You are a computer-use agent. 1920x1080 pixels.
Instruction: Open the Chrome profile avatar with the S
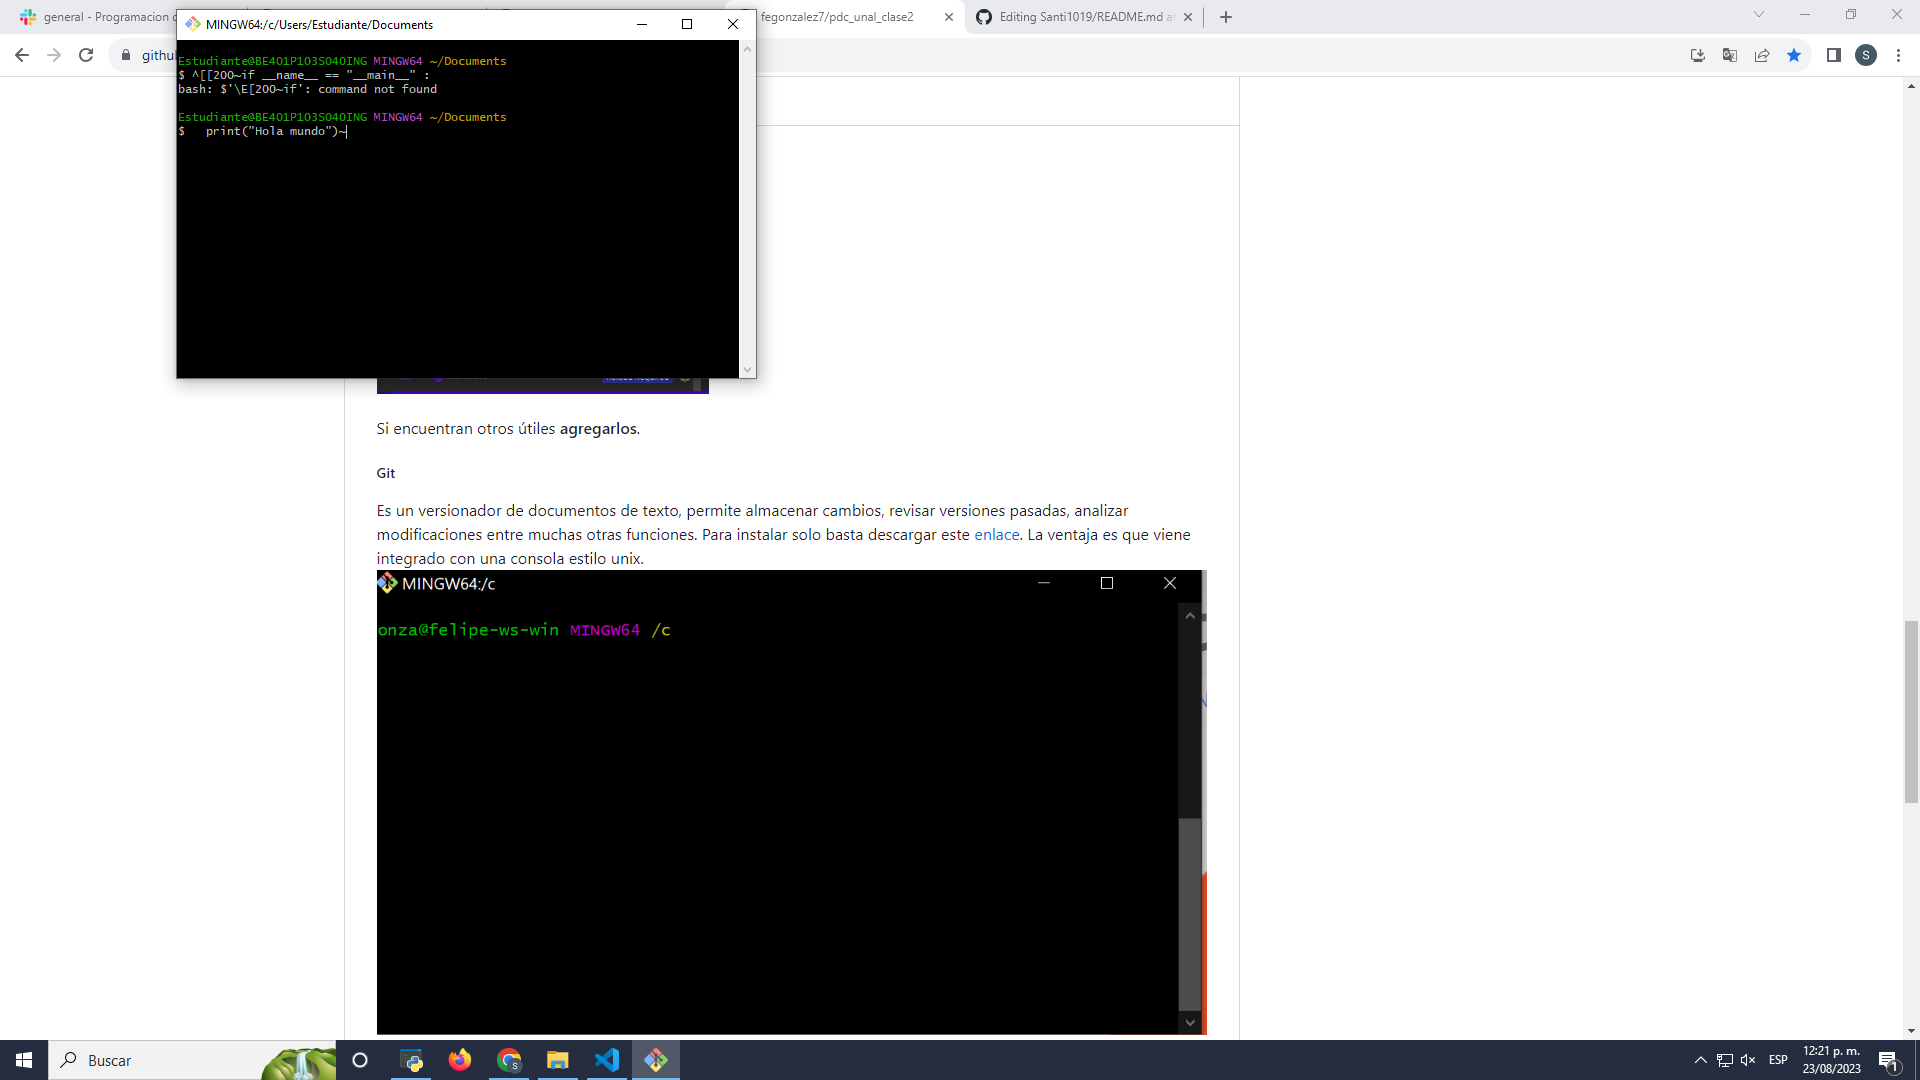pyautogui.click(x=1866, y=55)
